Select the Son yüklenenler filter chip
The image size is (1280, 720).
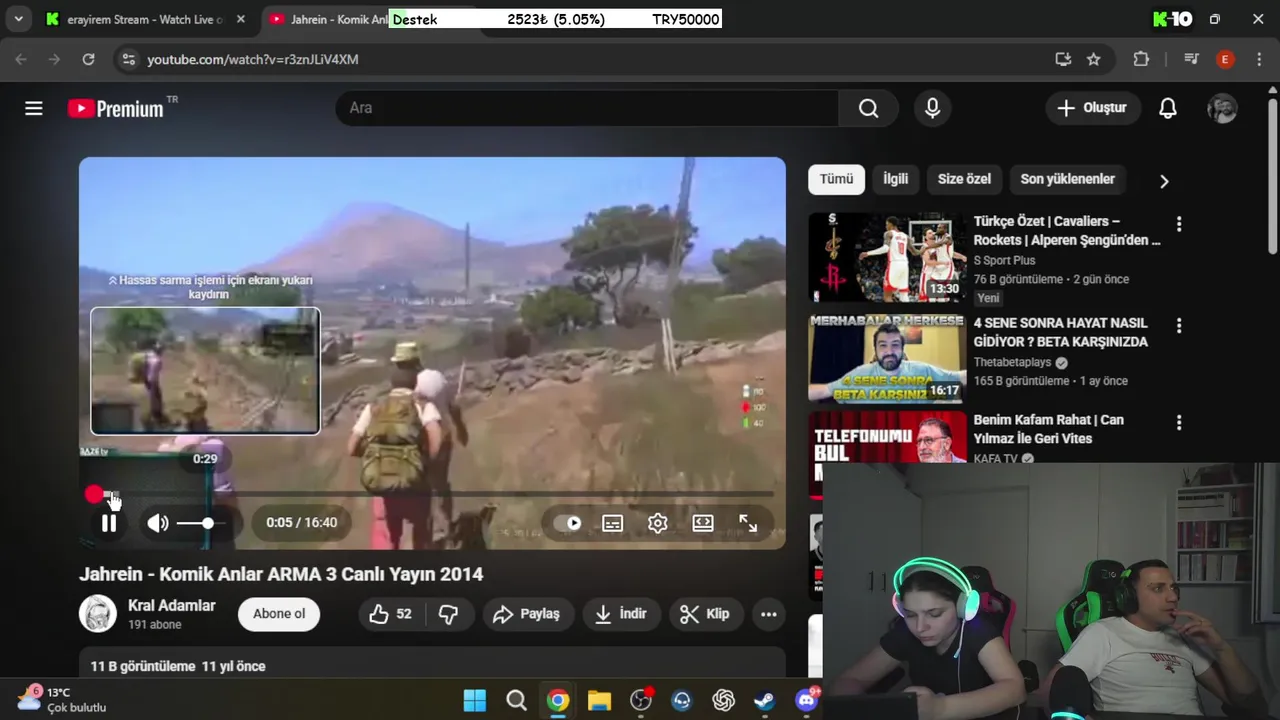[1067, 179]
